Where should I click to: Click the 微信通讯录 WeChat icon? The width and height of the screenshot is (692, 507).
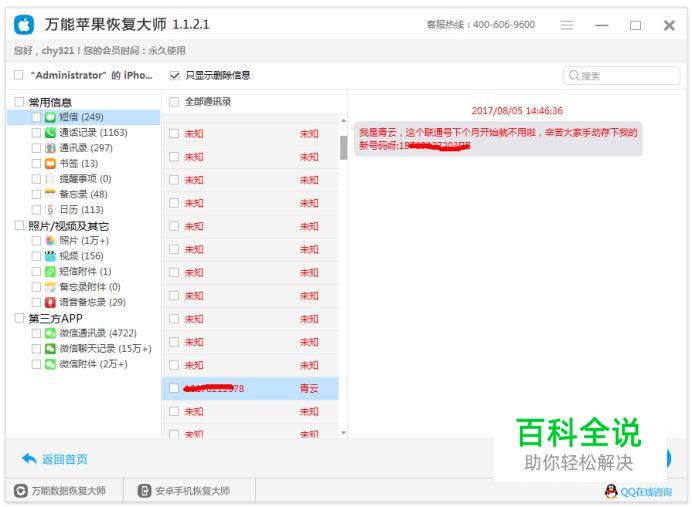click(x=50, y=333)
